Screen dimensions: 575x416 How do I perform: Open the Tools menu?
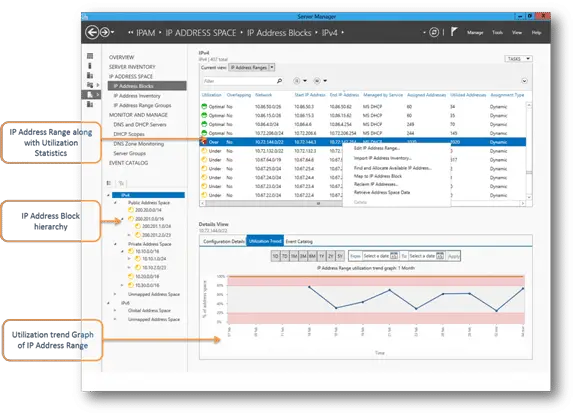[497, 33]
